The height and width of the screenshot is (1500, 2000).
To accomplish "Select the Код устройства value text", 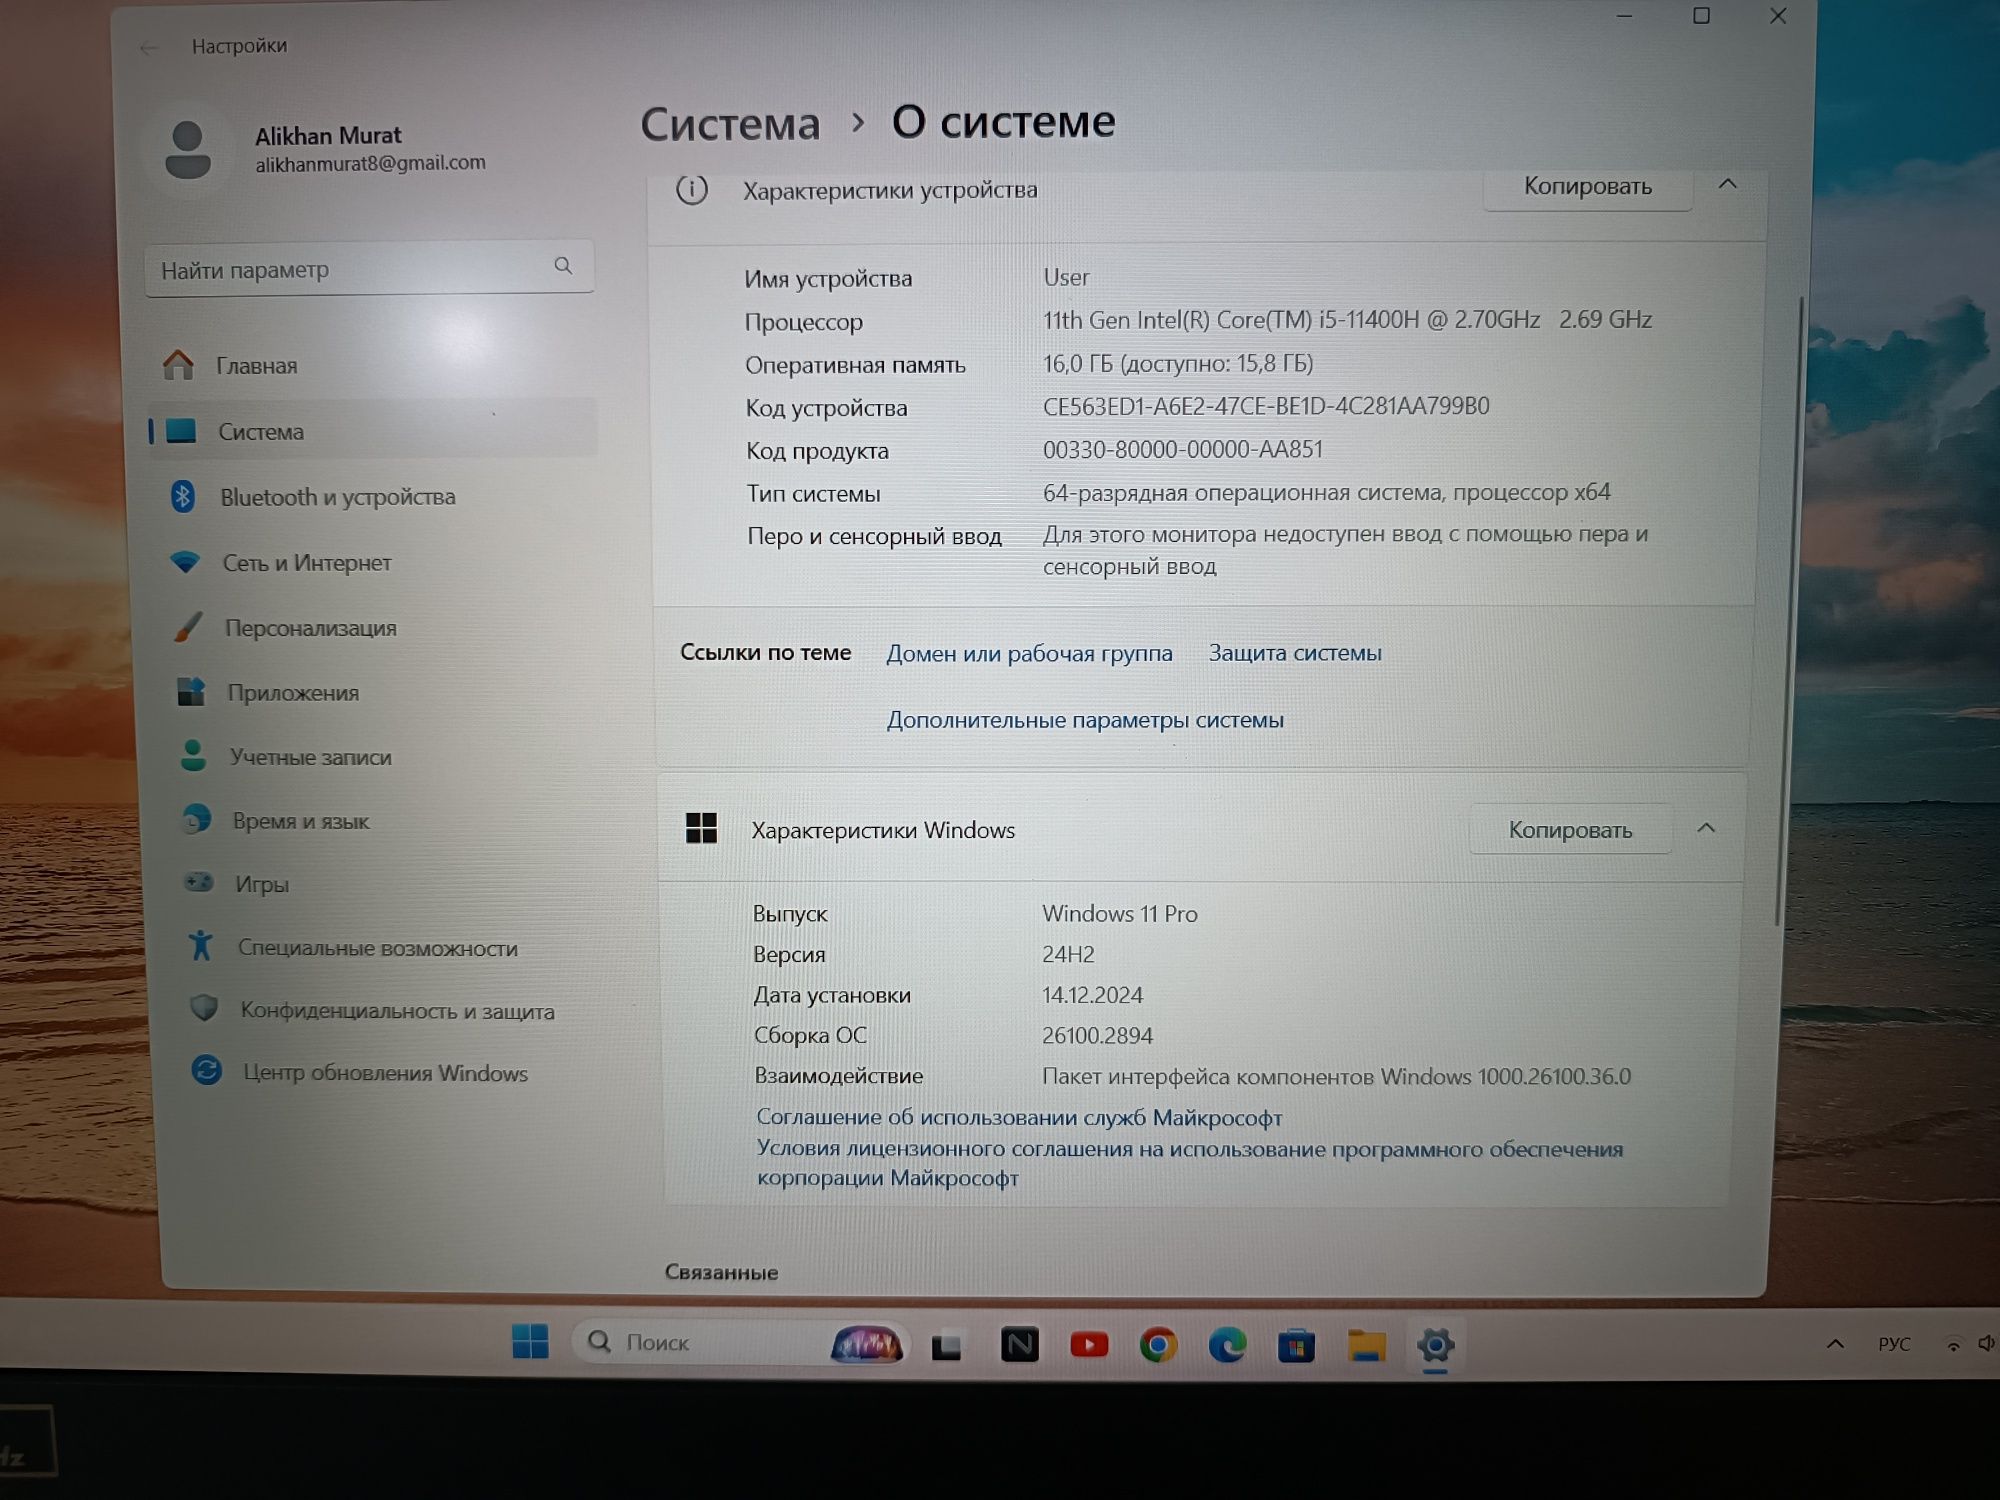I will 1266,406.
